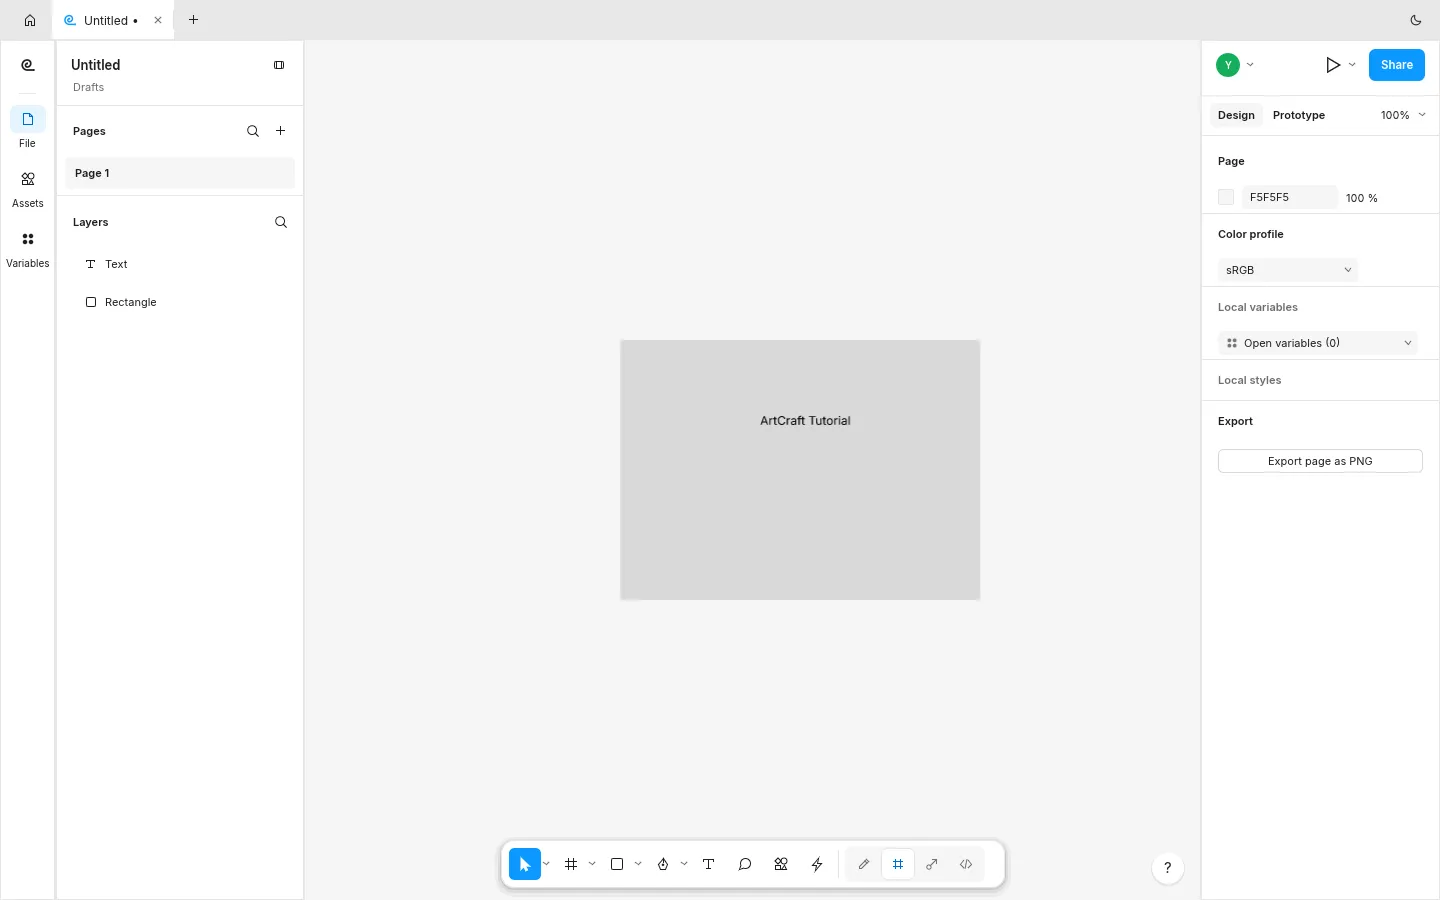Expand Move tool options chevron
The image size is (1440, 900).
[547, 864]
